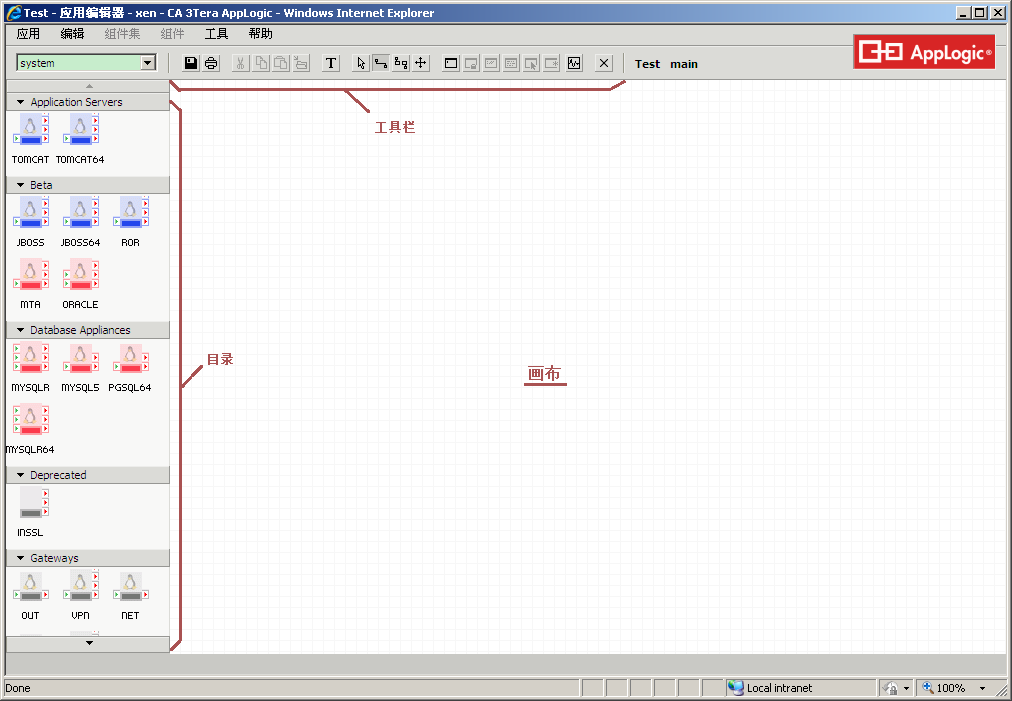Select the TOMCAT64 appliance icon
The height and width of the screenshot is (701, 1012).
click(80, 130)
